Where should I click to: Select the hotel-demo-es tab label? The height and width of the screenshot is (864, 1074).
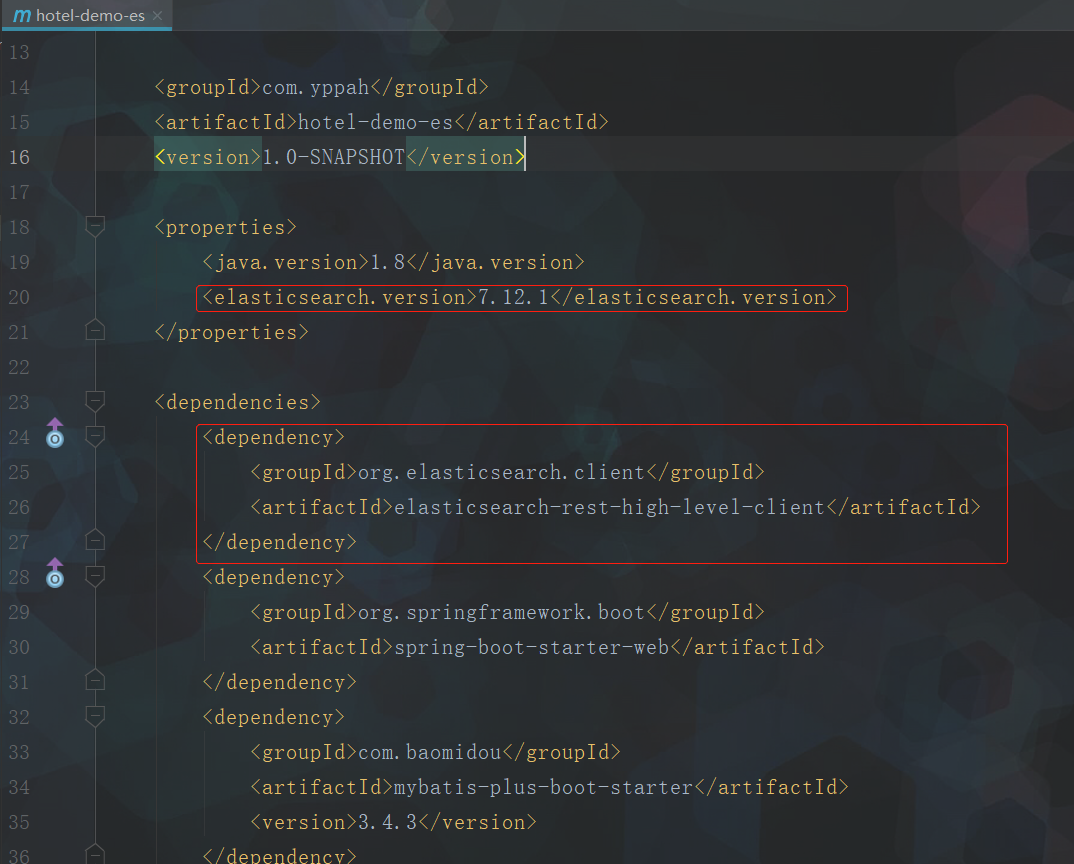[90, 16]
